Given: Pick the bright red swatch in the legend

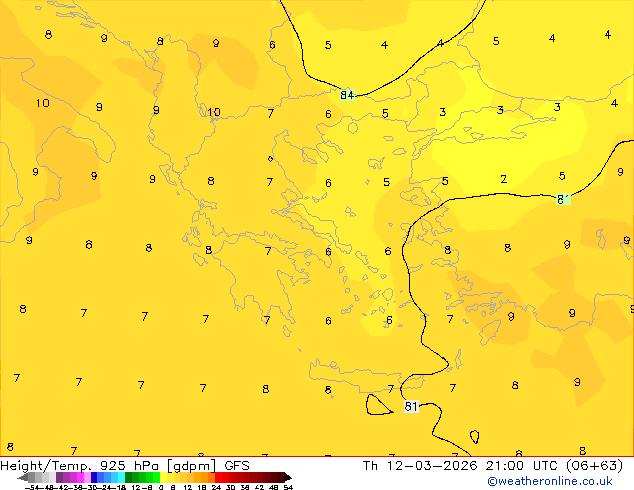Looking at the screenshot, I should point(218,478).
